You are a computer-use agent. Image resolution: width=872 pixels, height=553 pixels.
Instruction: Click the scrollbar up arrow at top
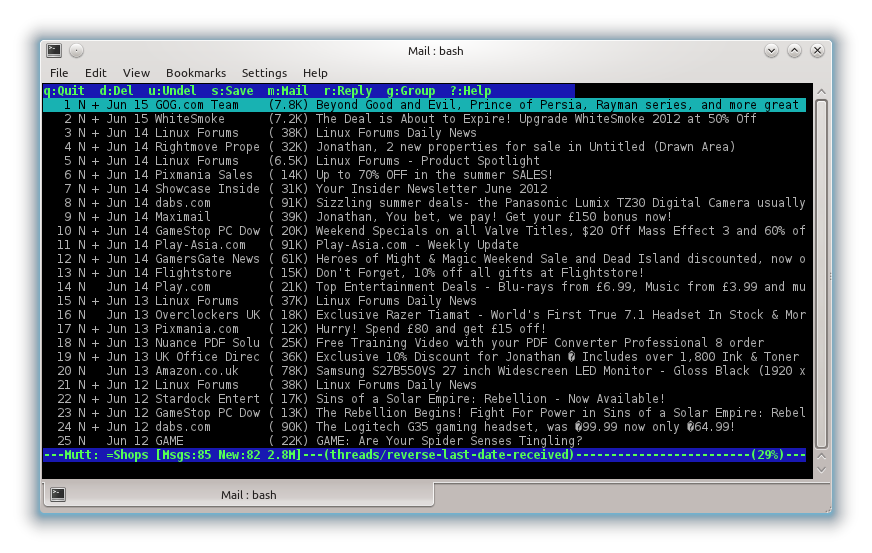pyautogui.click(x=821, y=91)
